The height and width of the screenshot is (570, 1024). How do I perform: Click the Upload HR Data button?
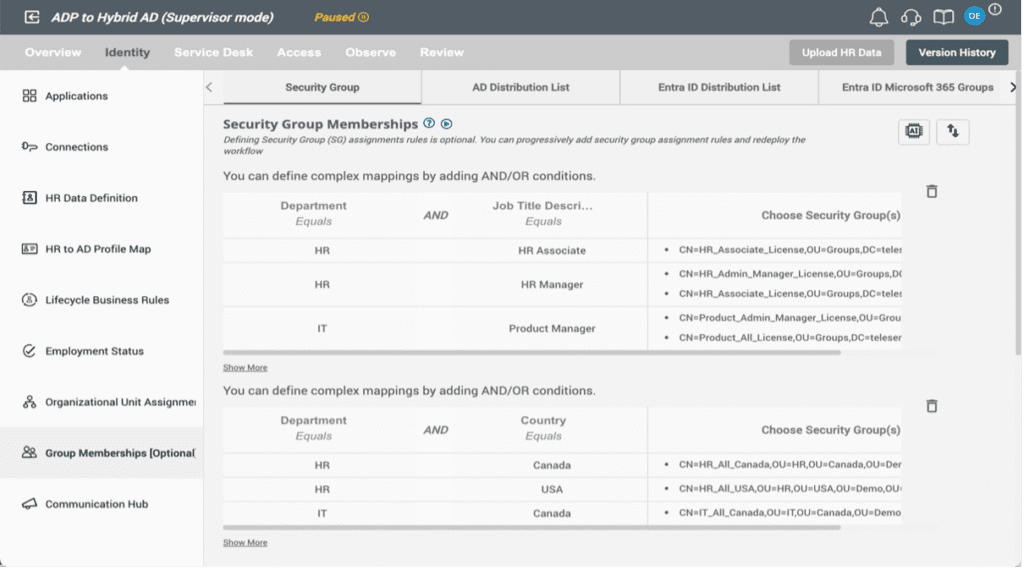point(841,52)
